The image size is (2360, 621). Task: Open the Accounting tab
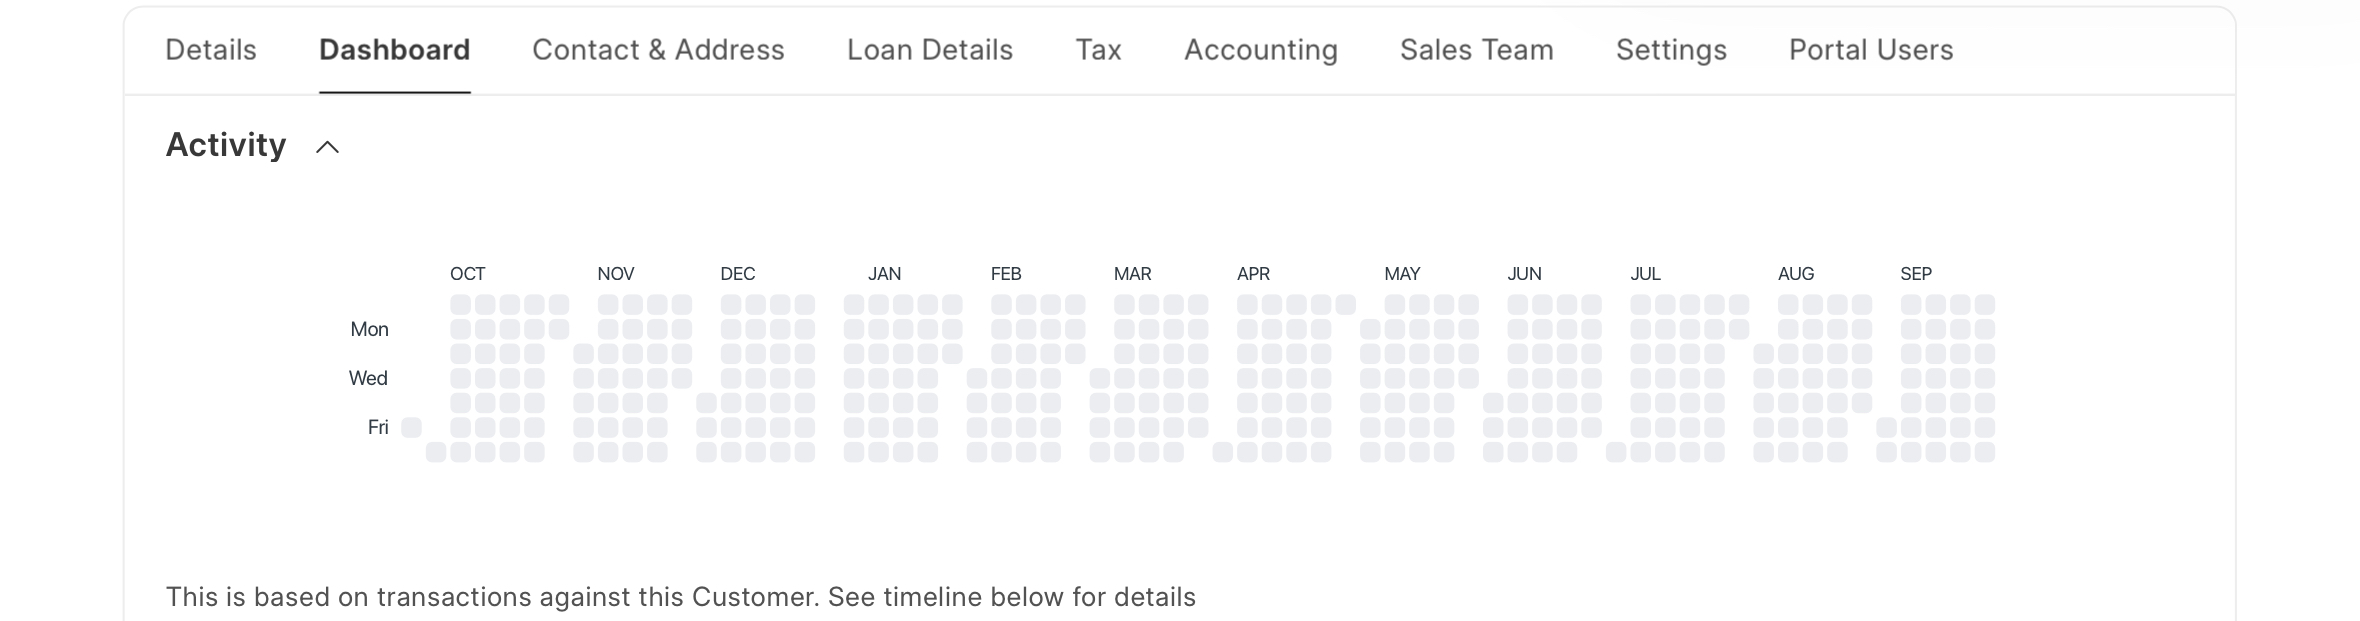pyautogui.click(x=1261, y=50)
